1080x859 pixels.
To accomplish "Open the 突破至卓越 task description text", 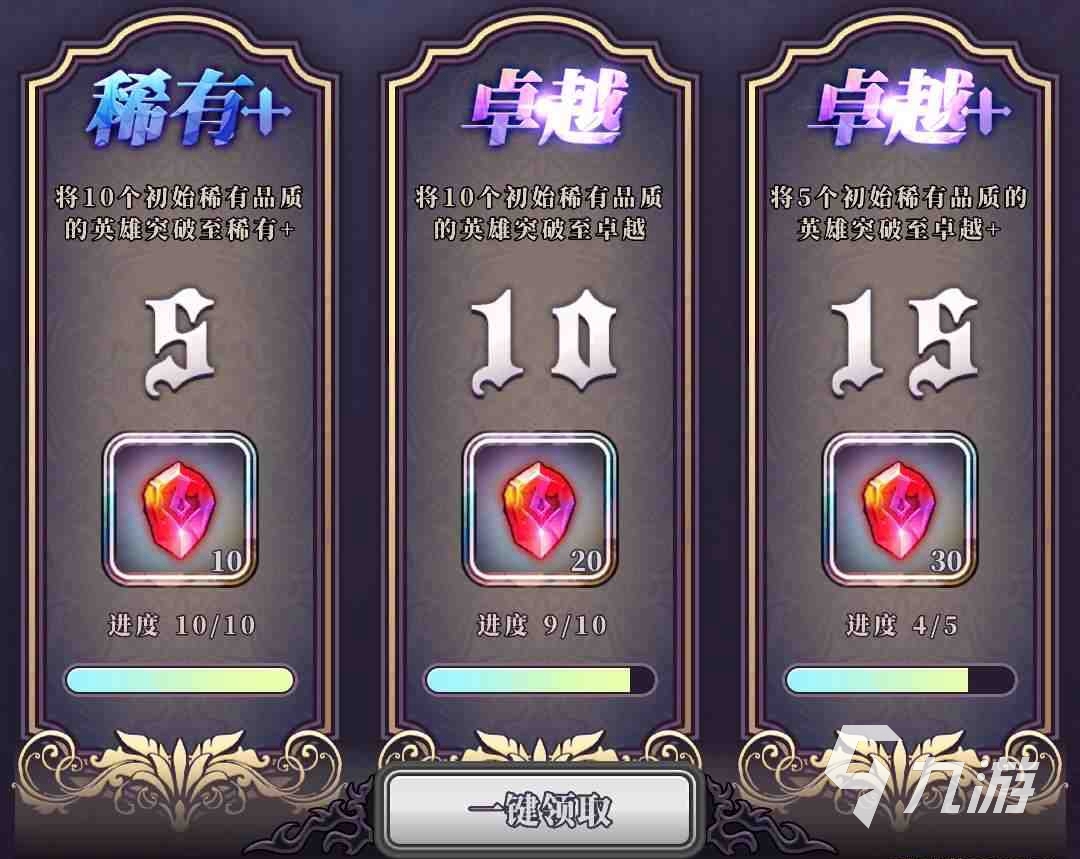I will click(539, 213).
